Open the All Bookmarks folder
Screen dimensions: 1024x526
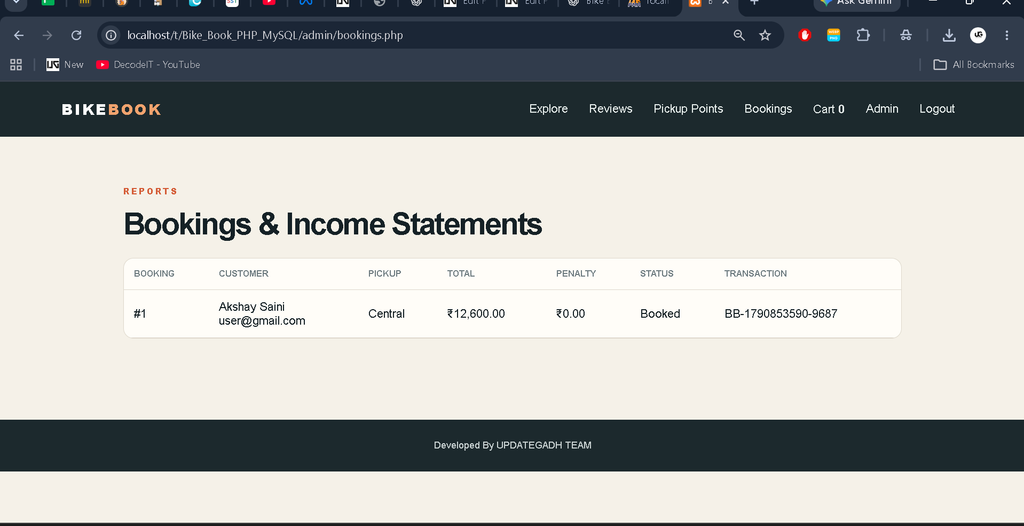point(974,65)
